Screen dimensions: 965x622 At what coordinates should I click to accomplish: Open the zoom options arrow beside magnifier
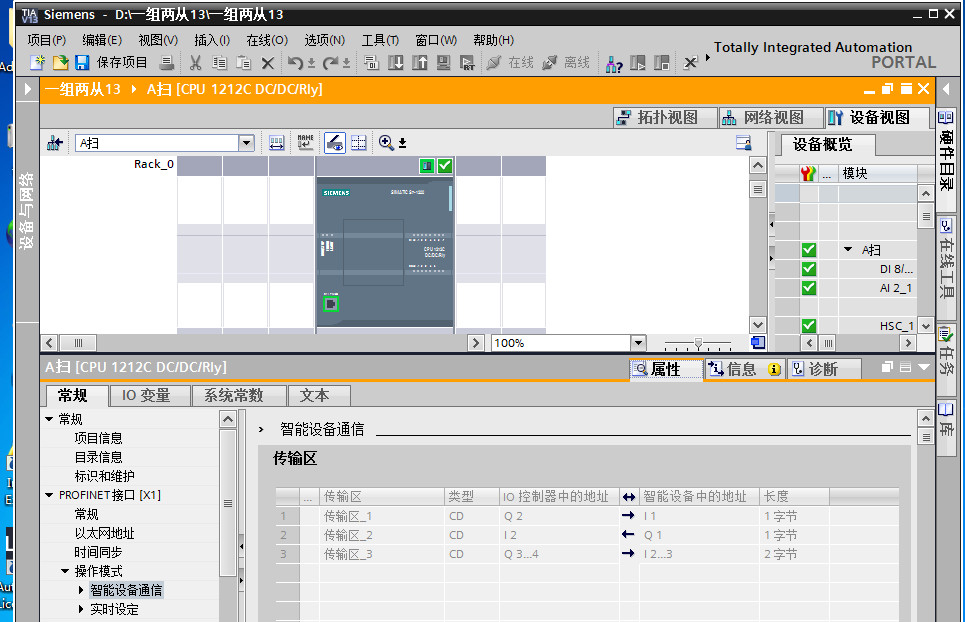click(402, 143)
